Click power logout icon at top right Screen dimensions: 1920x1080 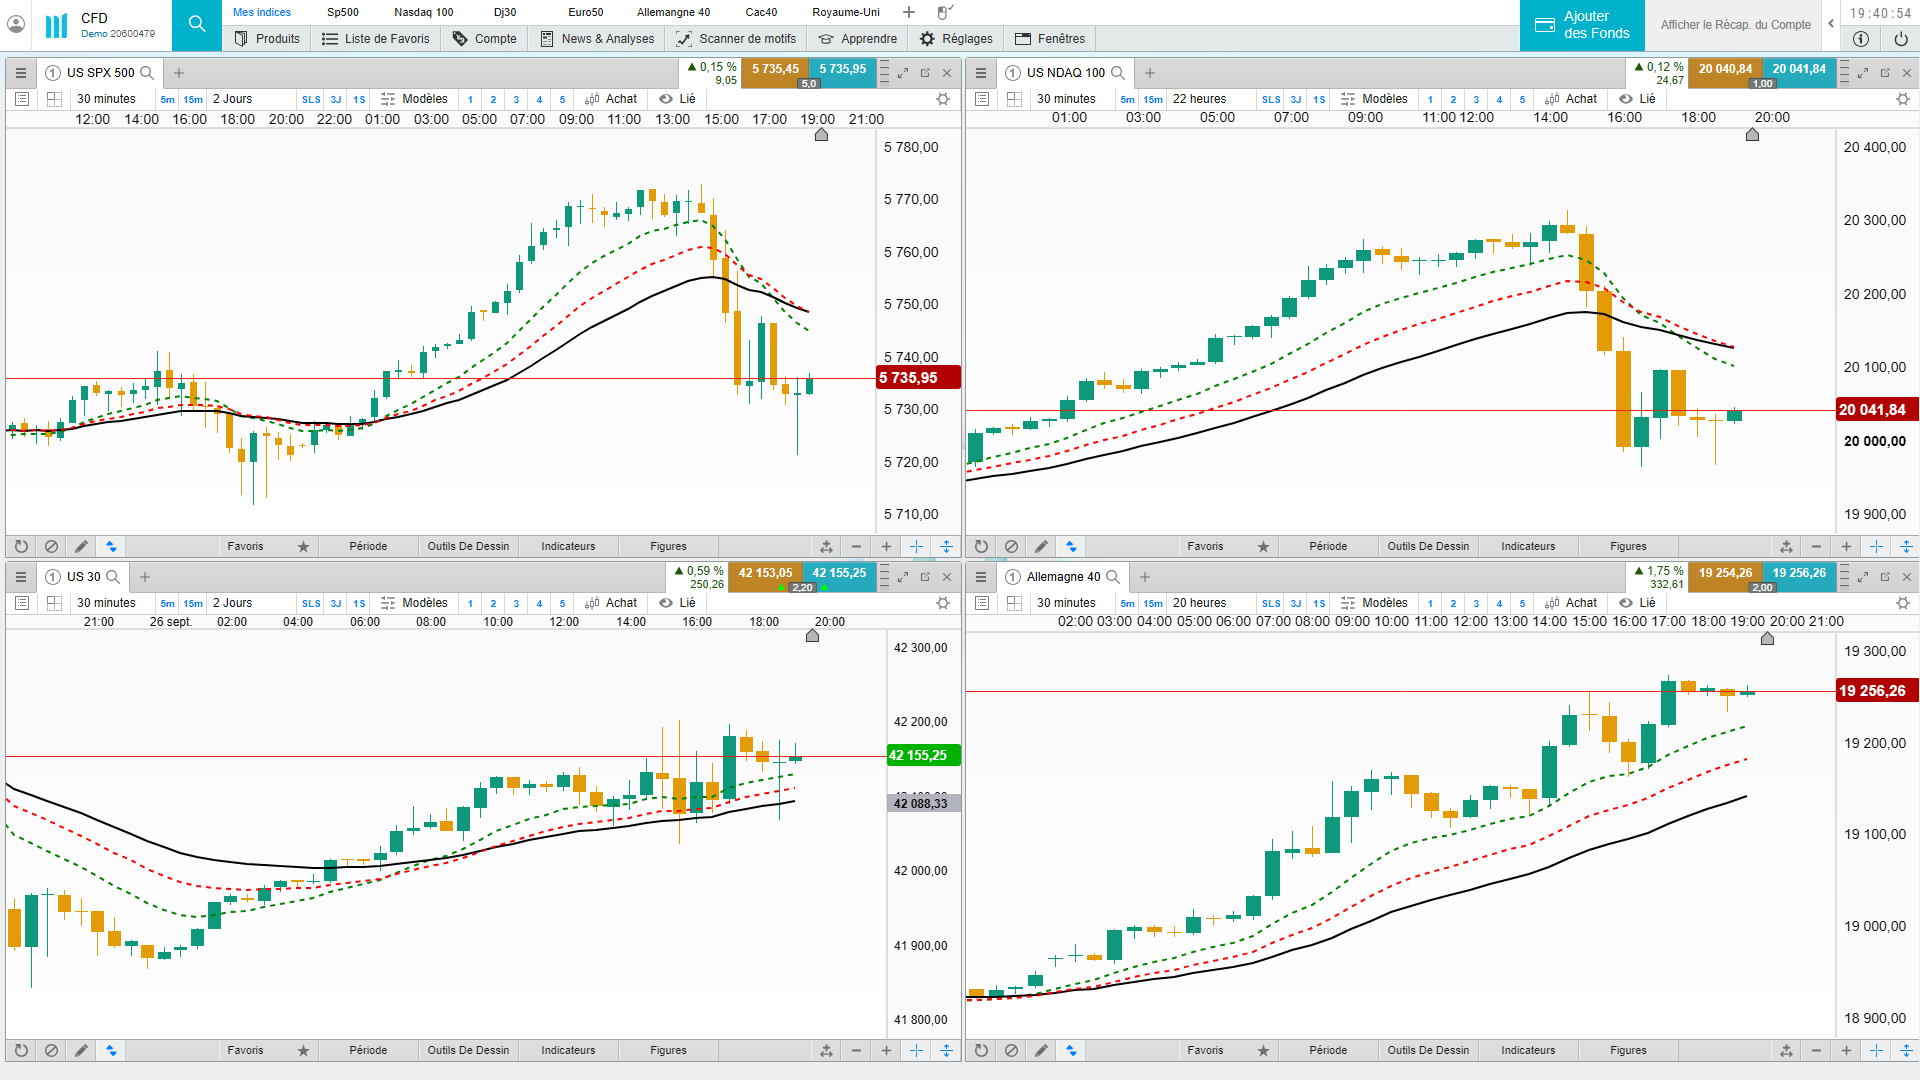(1900, 39)
